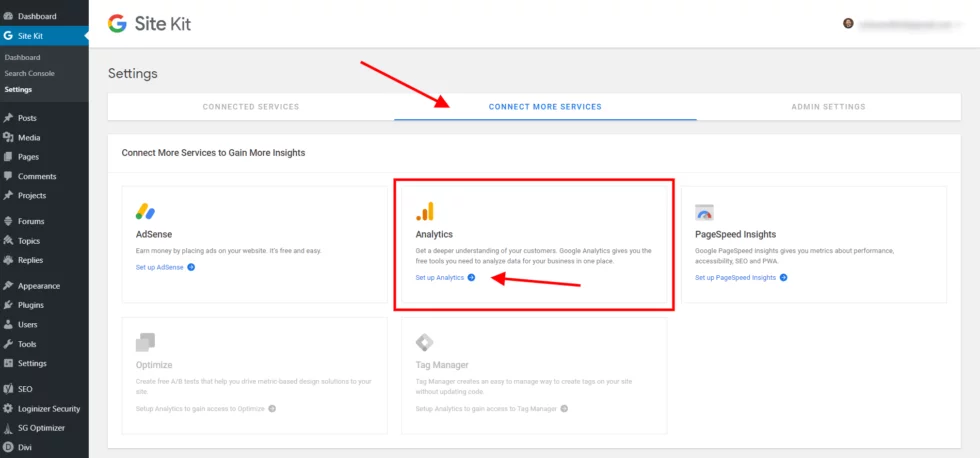Click the arrow icon beside Set up Analytics
Image resolution: width=980 pixels, height=458 pixels.
pyautogui.click(x=471, y=277)
